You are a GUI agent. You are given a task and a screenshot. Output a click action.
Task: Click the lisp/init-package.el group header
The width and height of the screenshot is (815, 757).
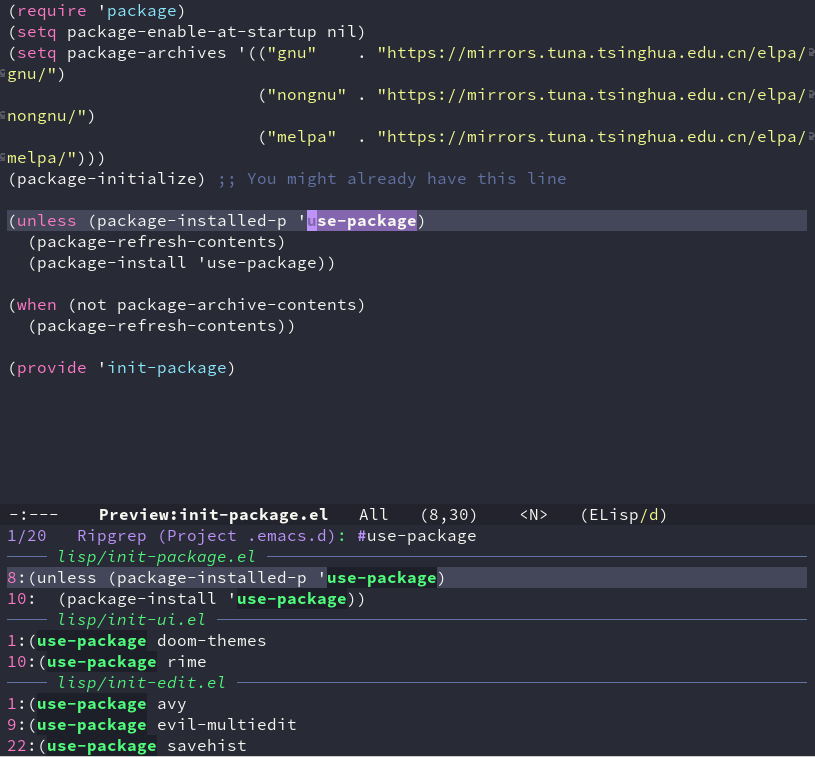click(x=156, y=557)
